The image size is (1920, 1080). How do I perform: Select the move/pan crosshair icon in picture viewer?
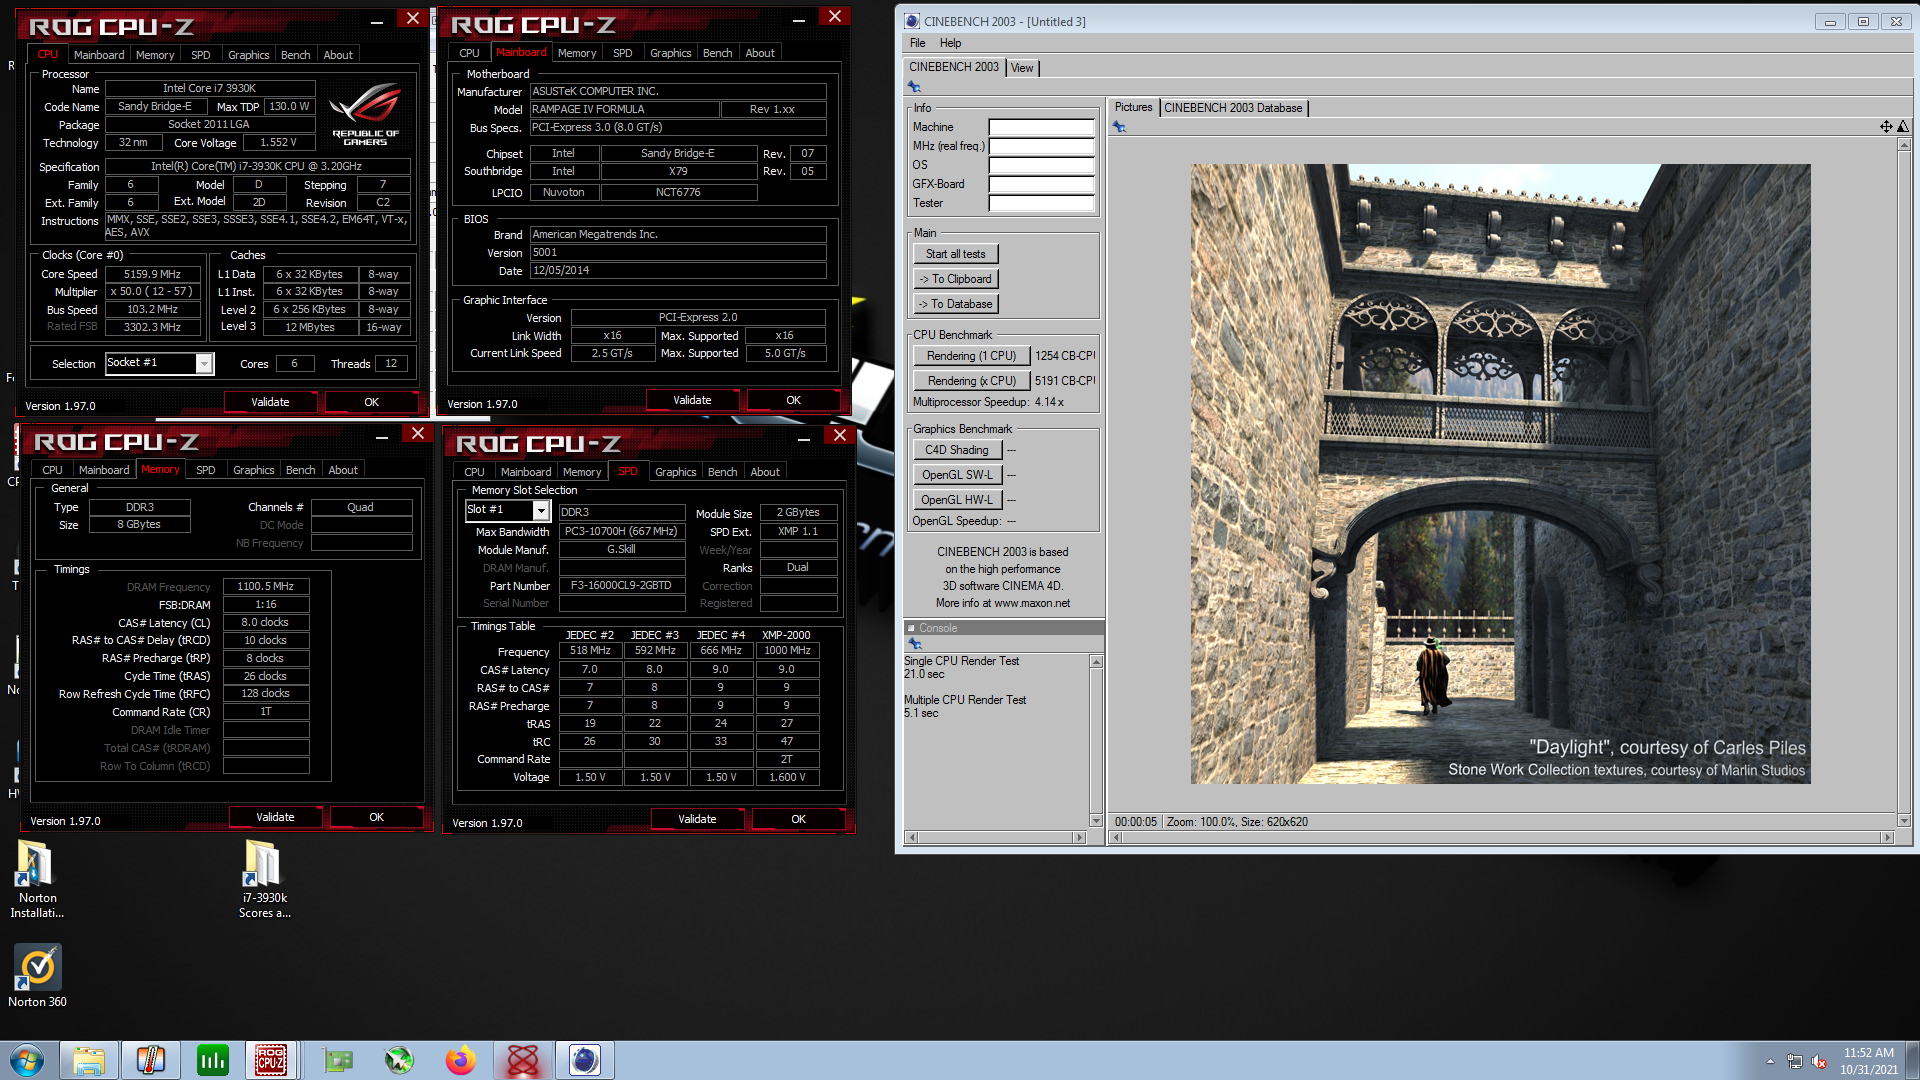1886,127
